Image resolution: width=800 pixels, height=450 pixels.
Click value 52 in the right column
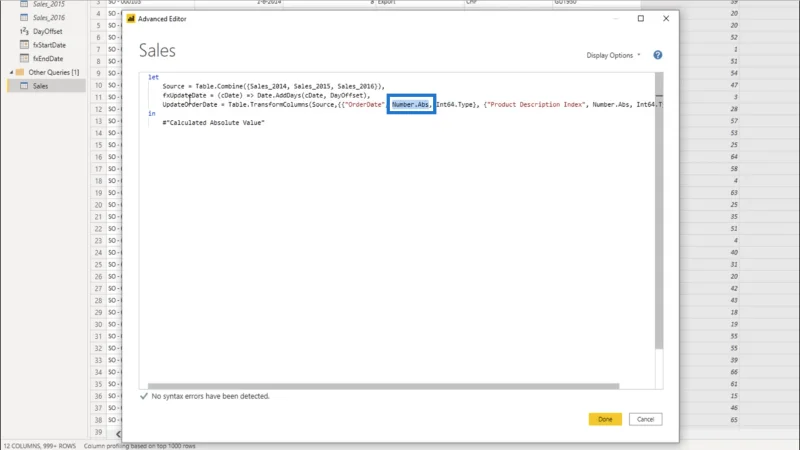pyautogui.click(x=734, y=37)
